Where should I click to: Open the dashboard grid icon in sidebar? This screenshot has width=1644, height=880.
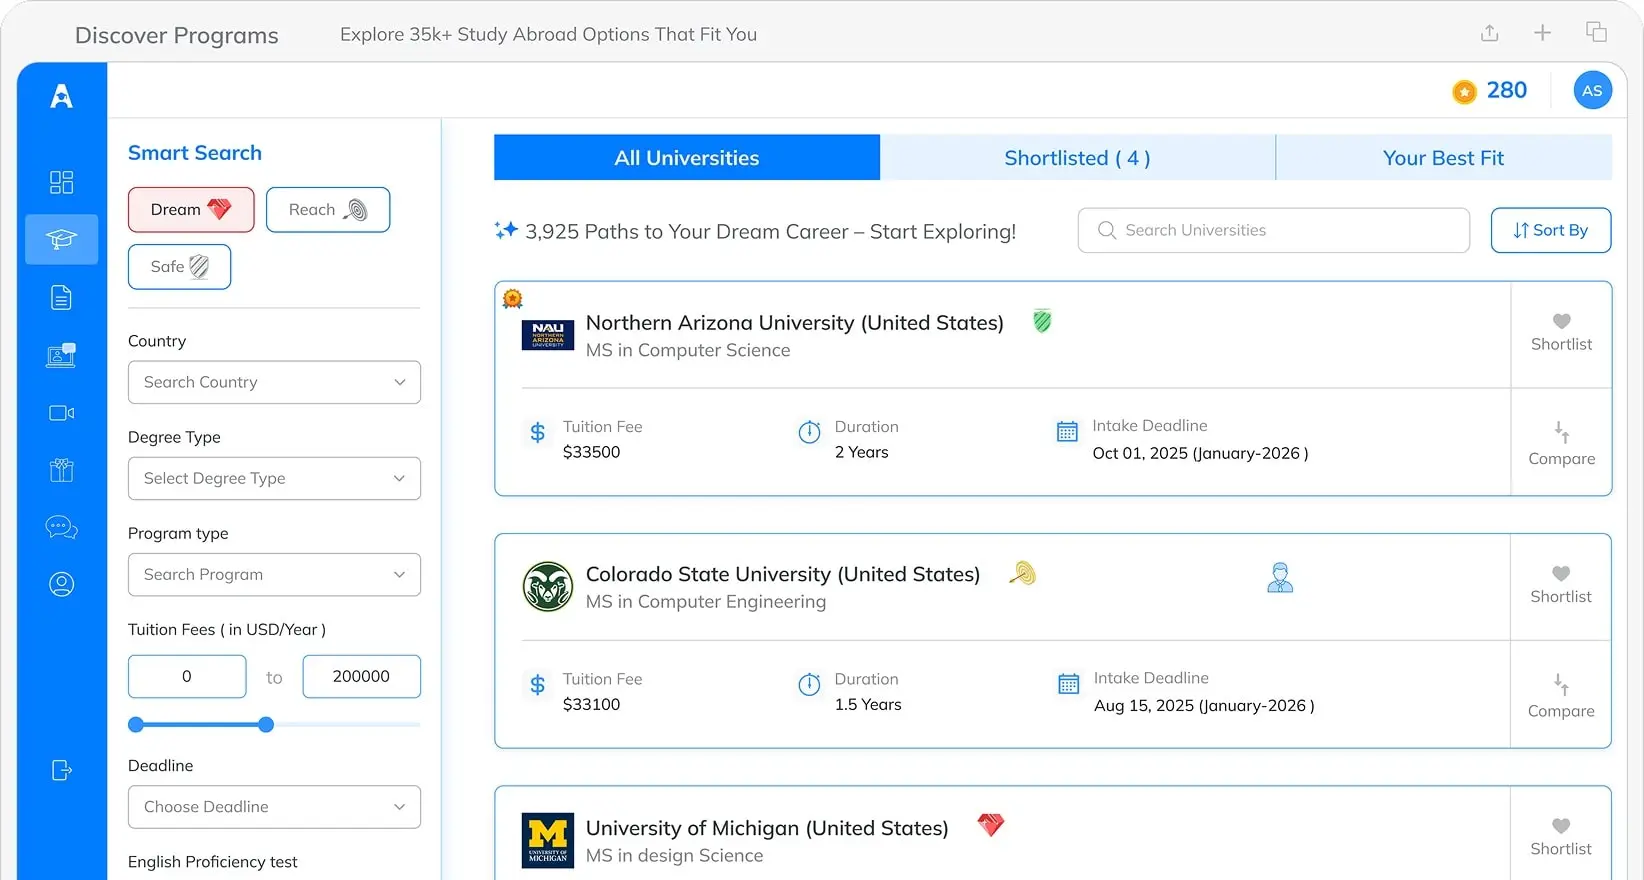(61, 182)
